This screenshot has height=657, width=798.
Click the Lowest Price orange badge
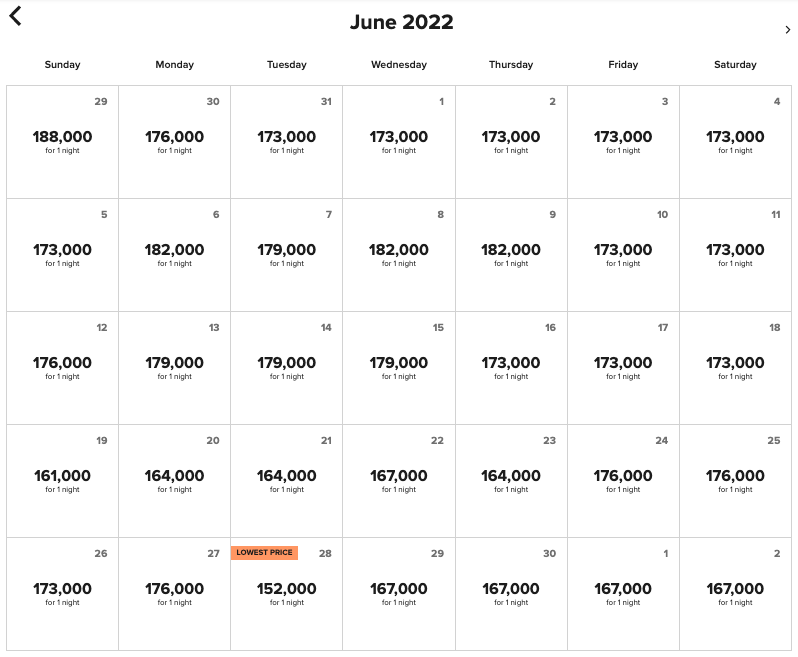click(x=264, y=553)
